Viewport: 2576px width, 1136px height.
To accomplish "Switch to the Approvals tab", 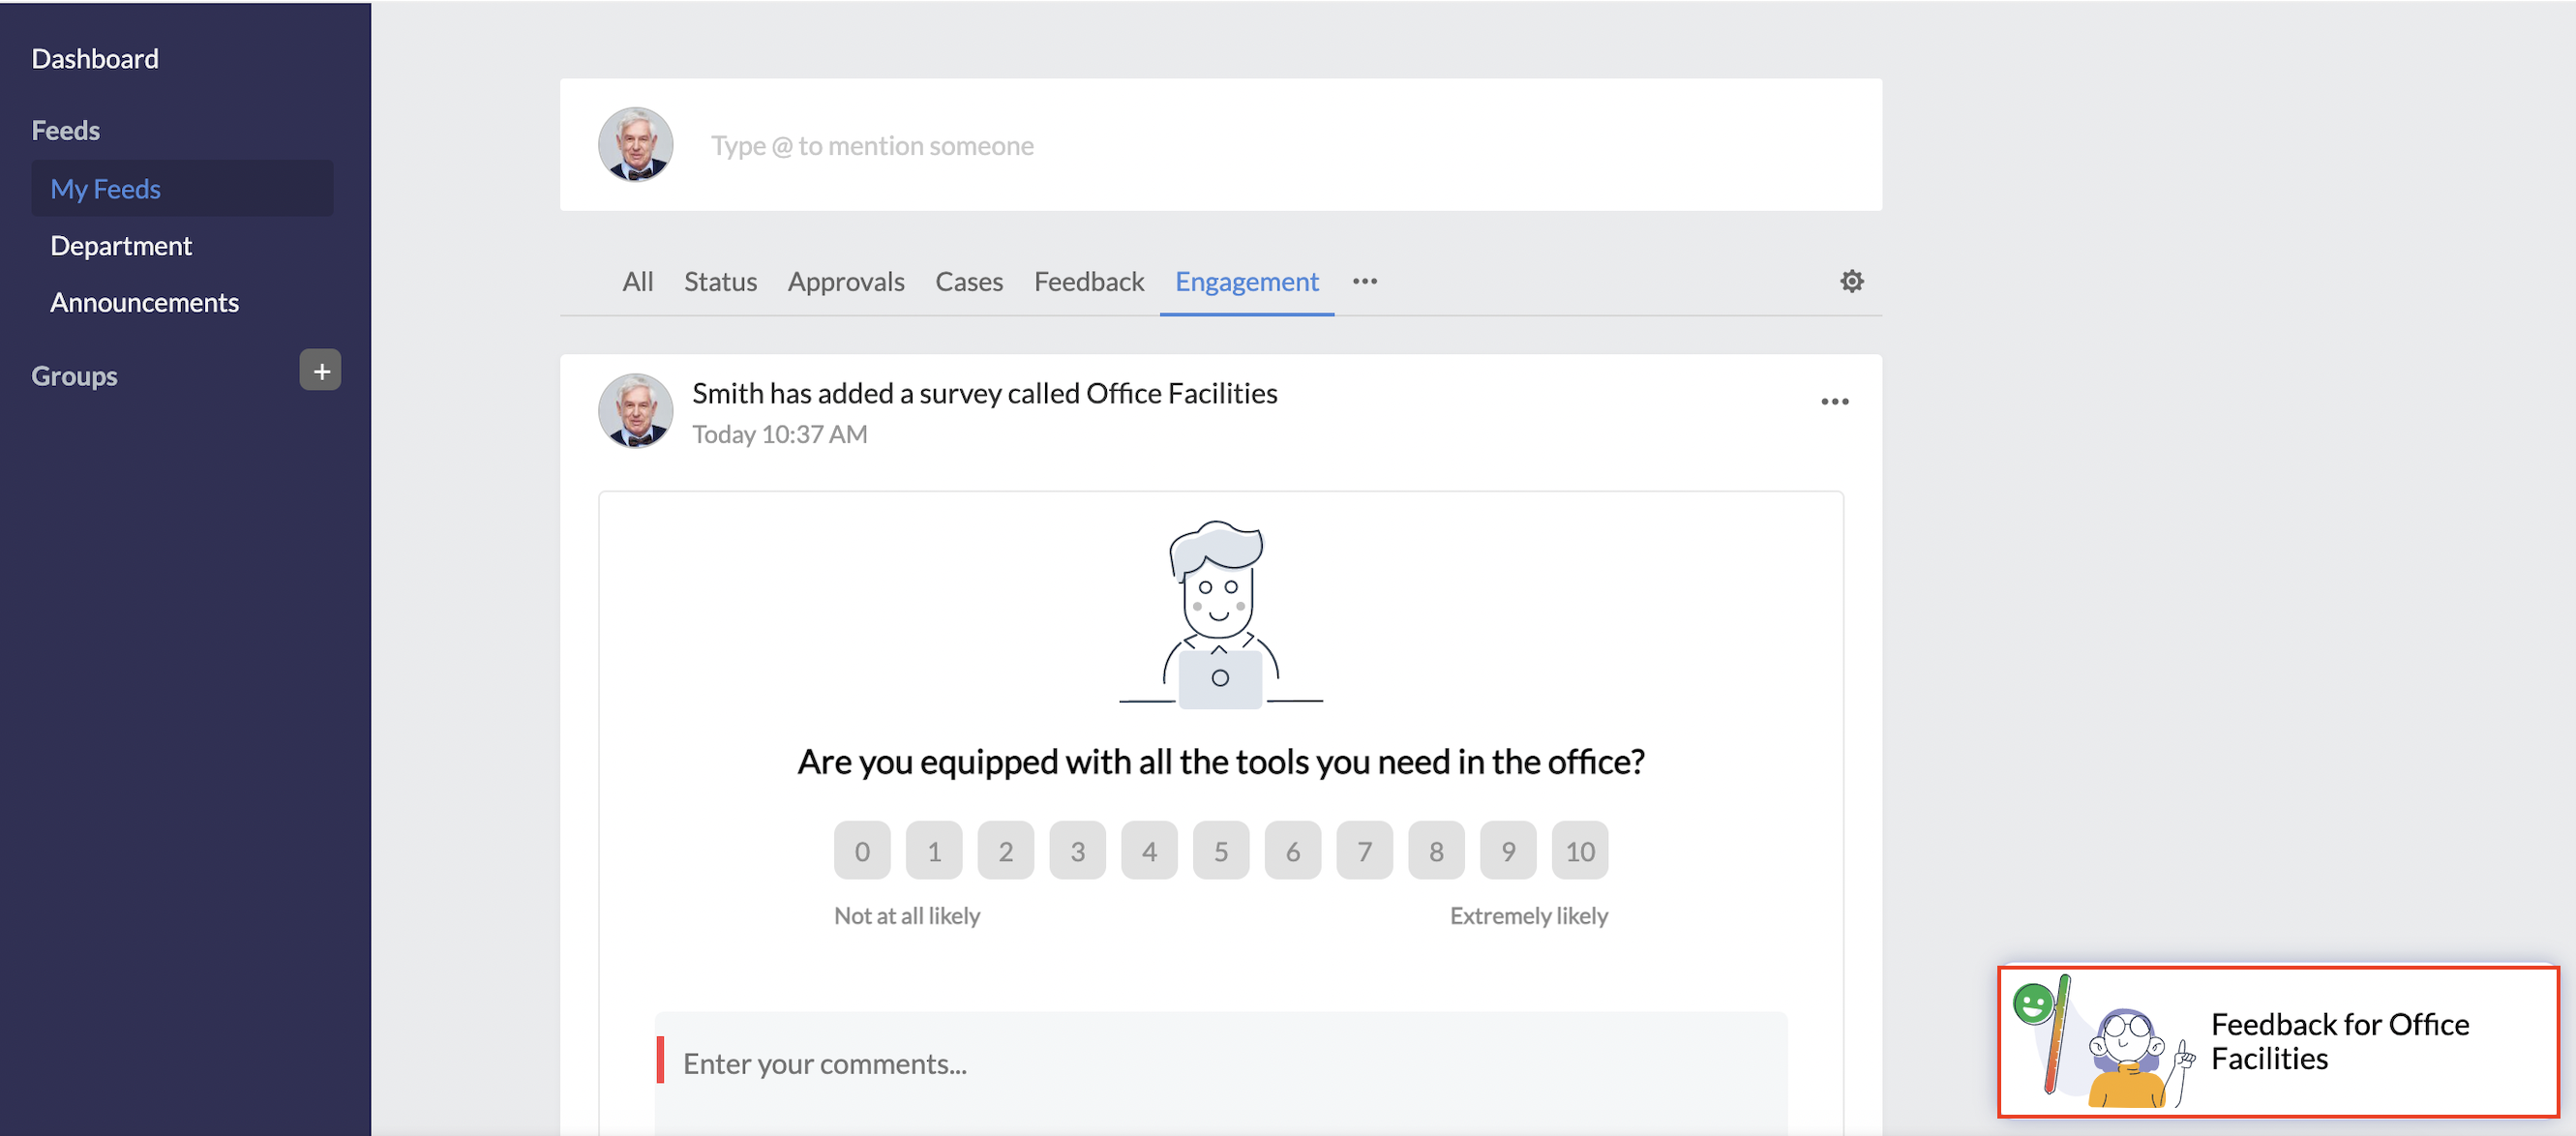I will click(x=845, y=282).
